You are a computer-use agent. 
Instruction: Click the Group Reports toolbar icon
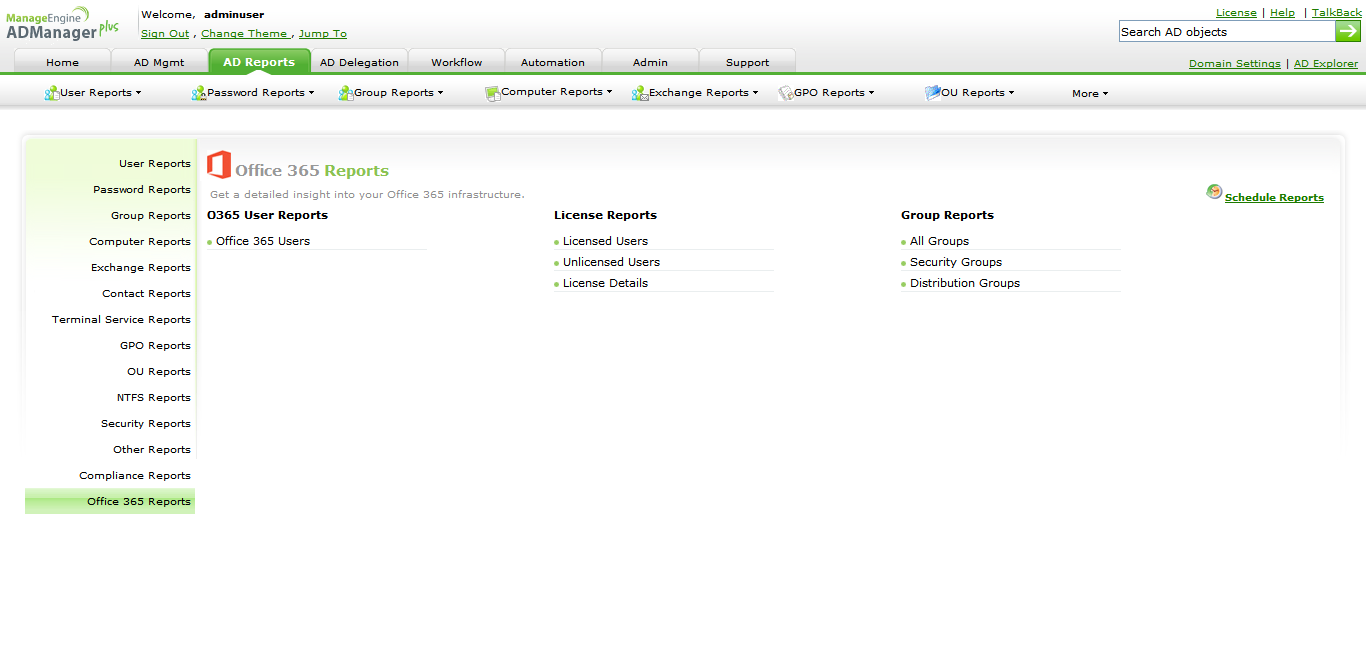click(x=346, y=93)
